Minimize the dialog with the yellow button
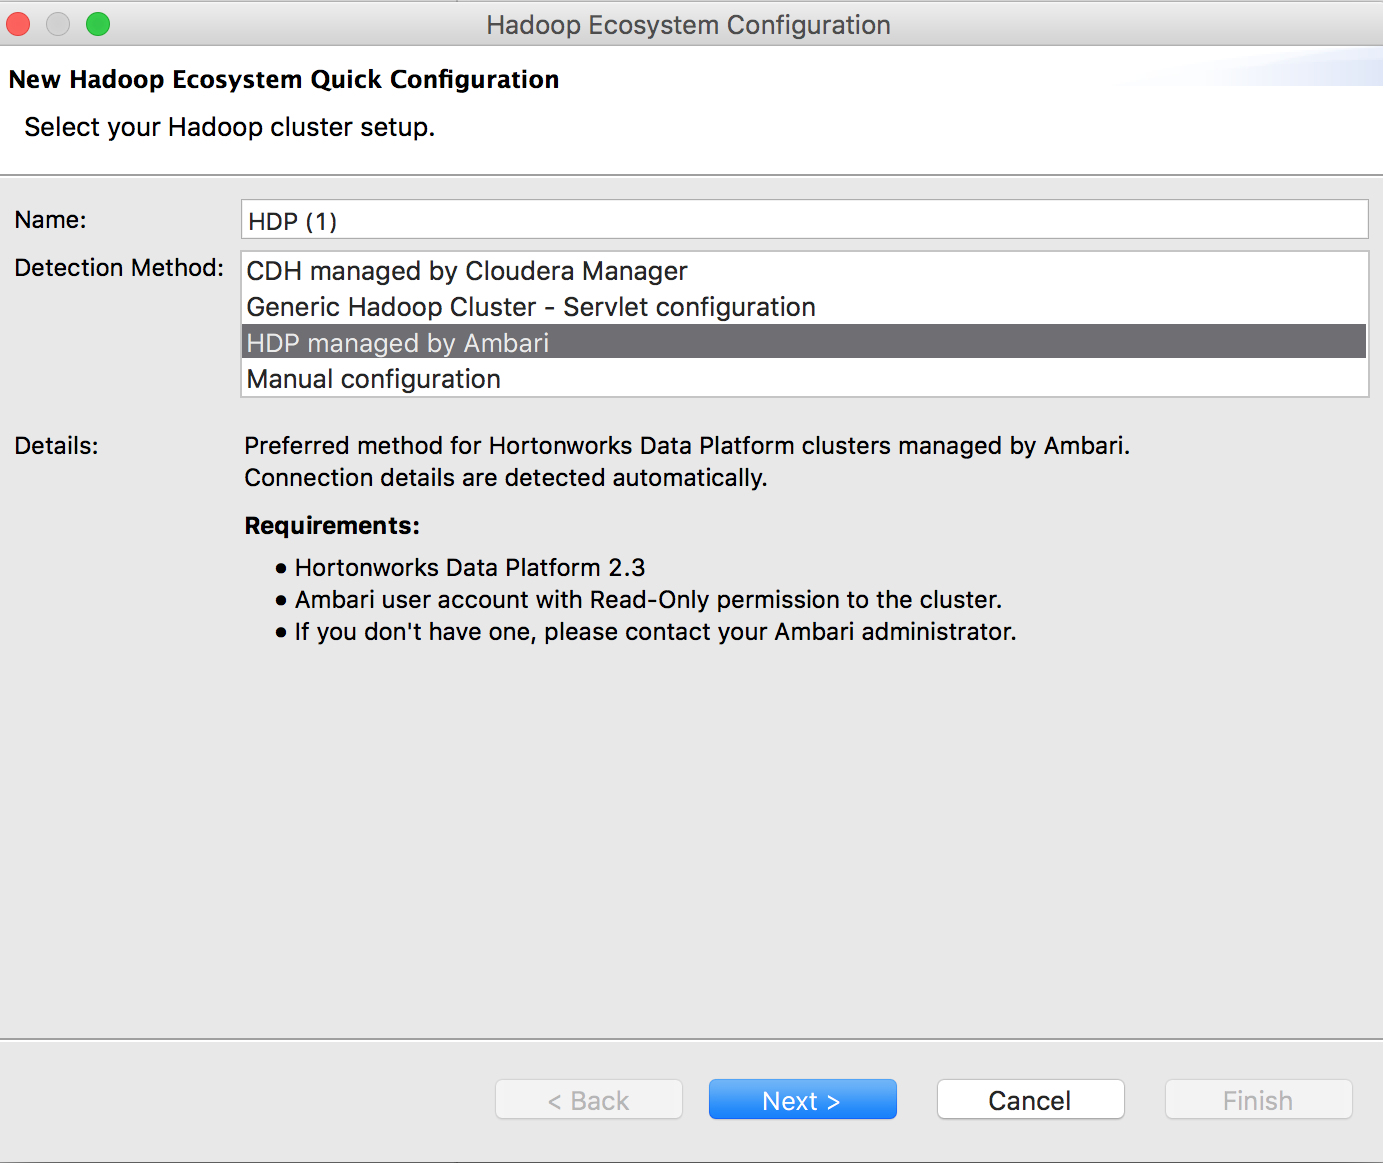The image size is (1383, 1163). click(x=58, y=24)
